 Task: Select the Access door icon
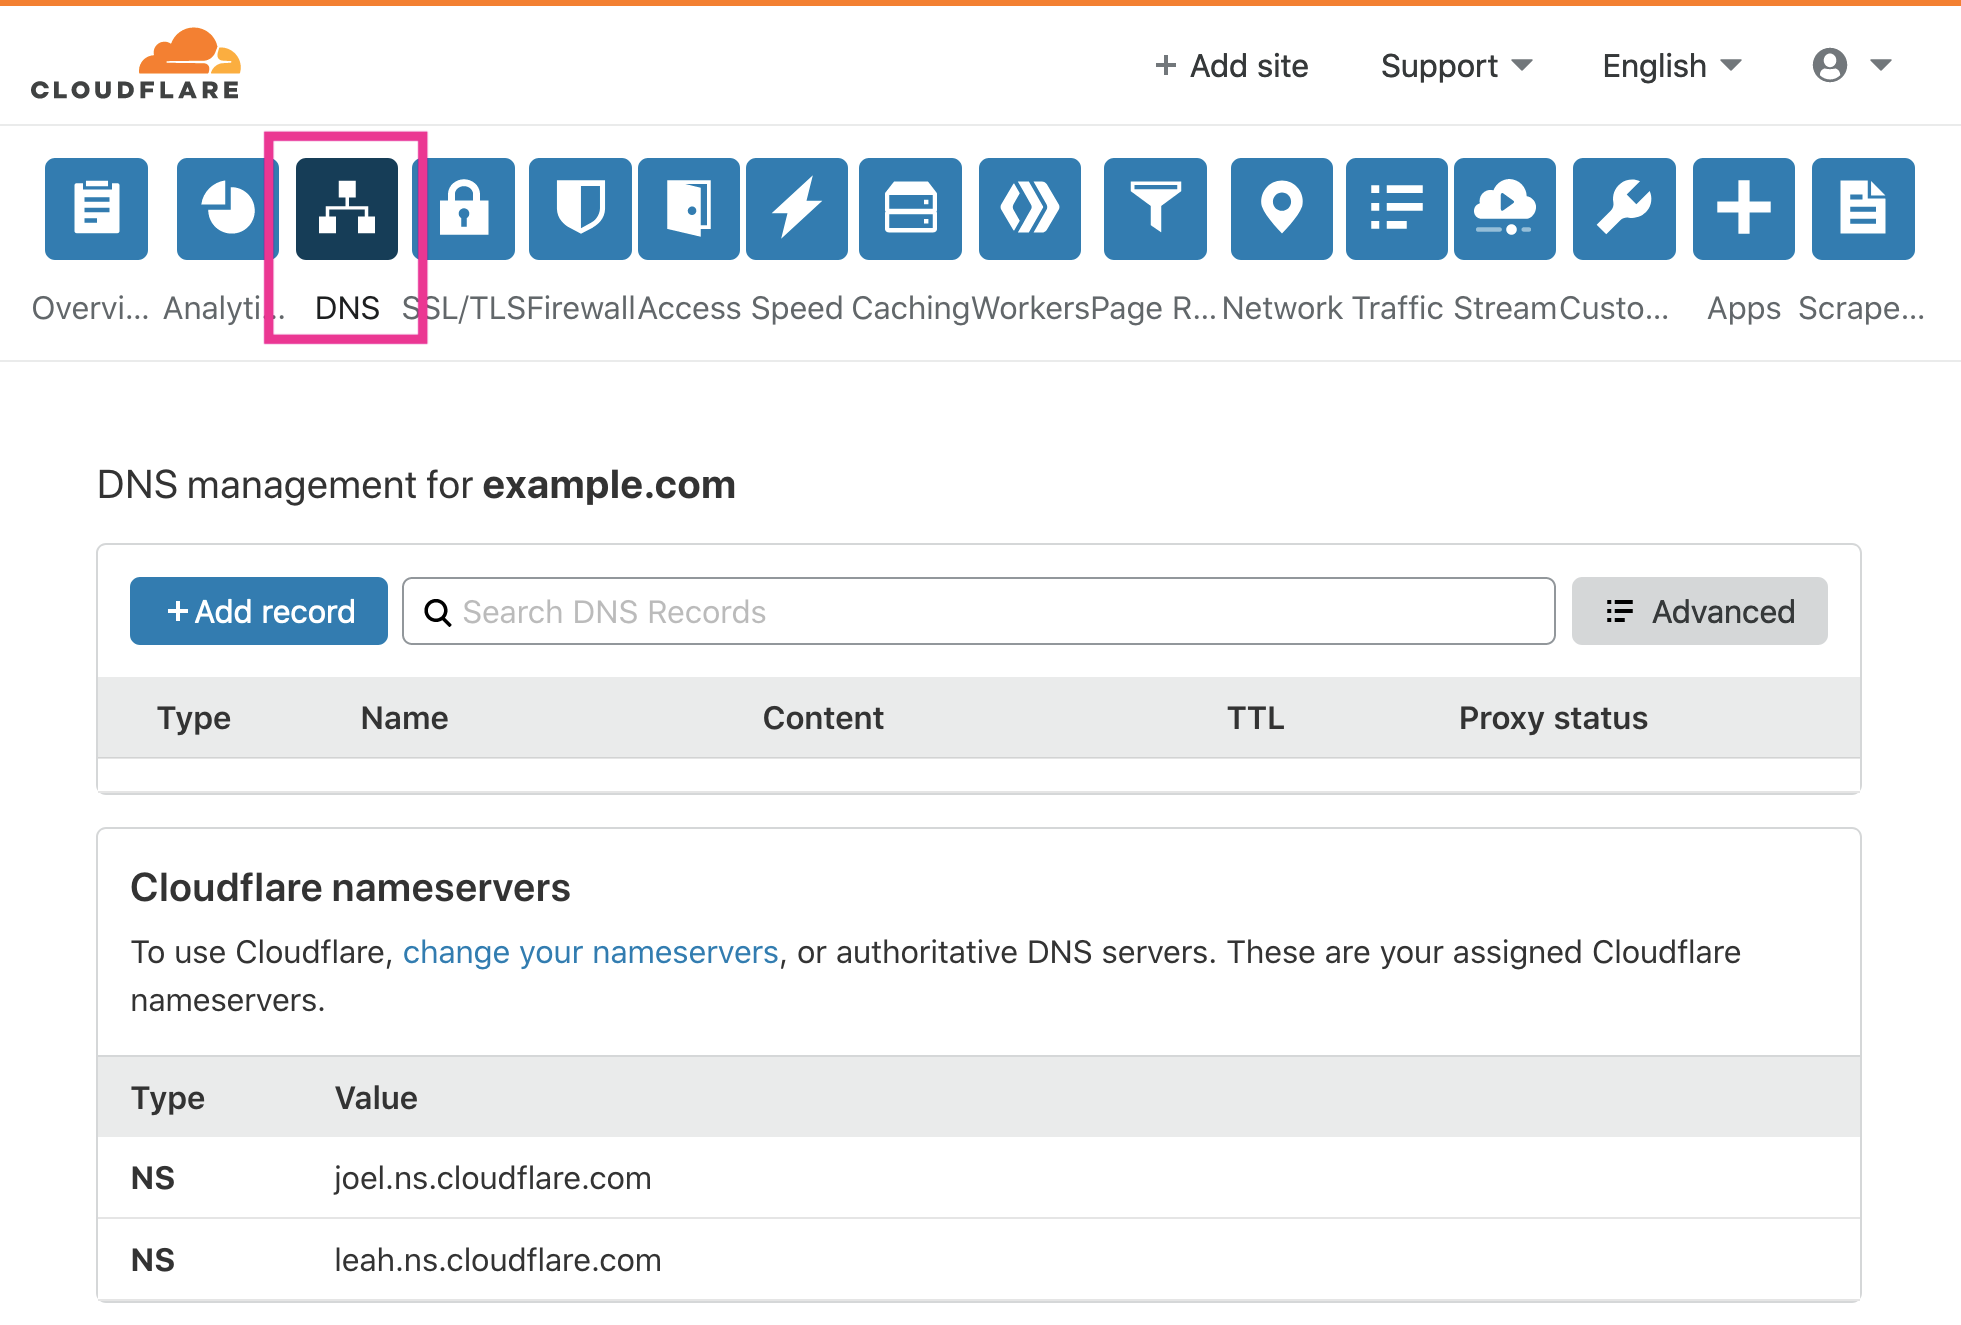tap(688, 208)
